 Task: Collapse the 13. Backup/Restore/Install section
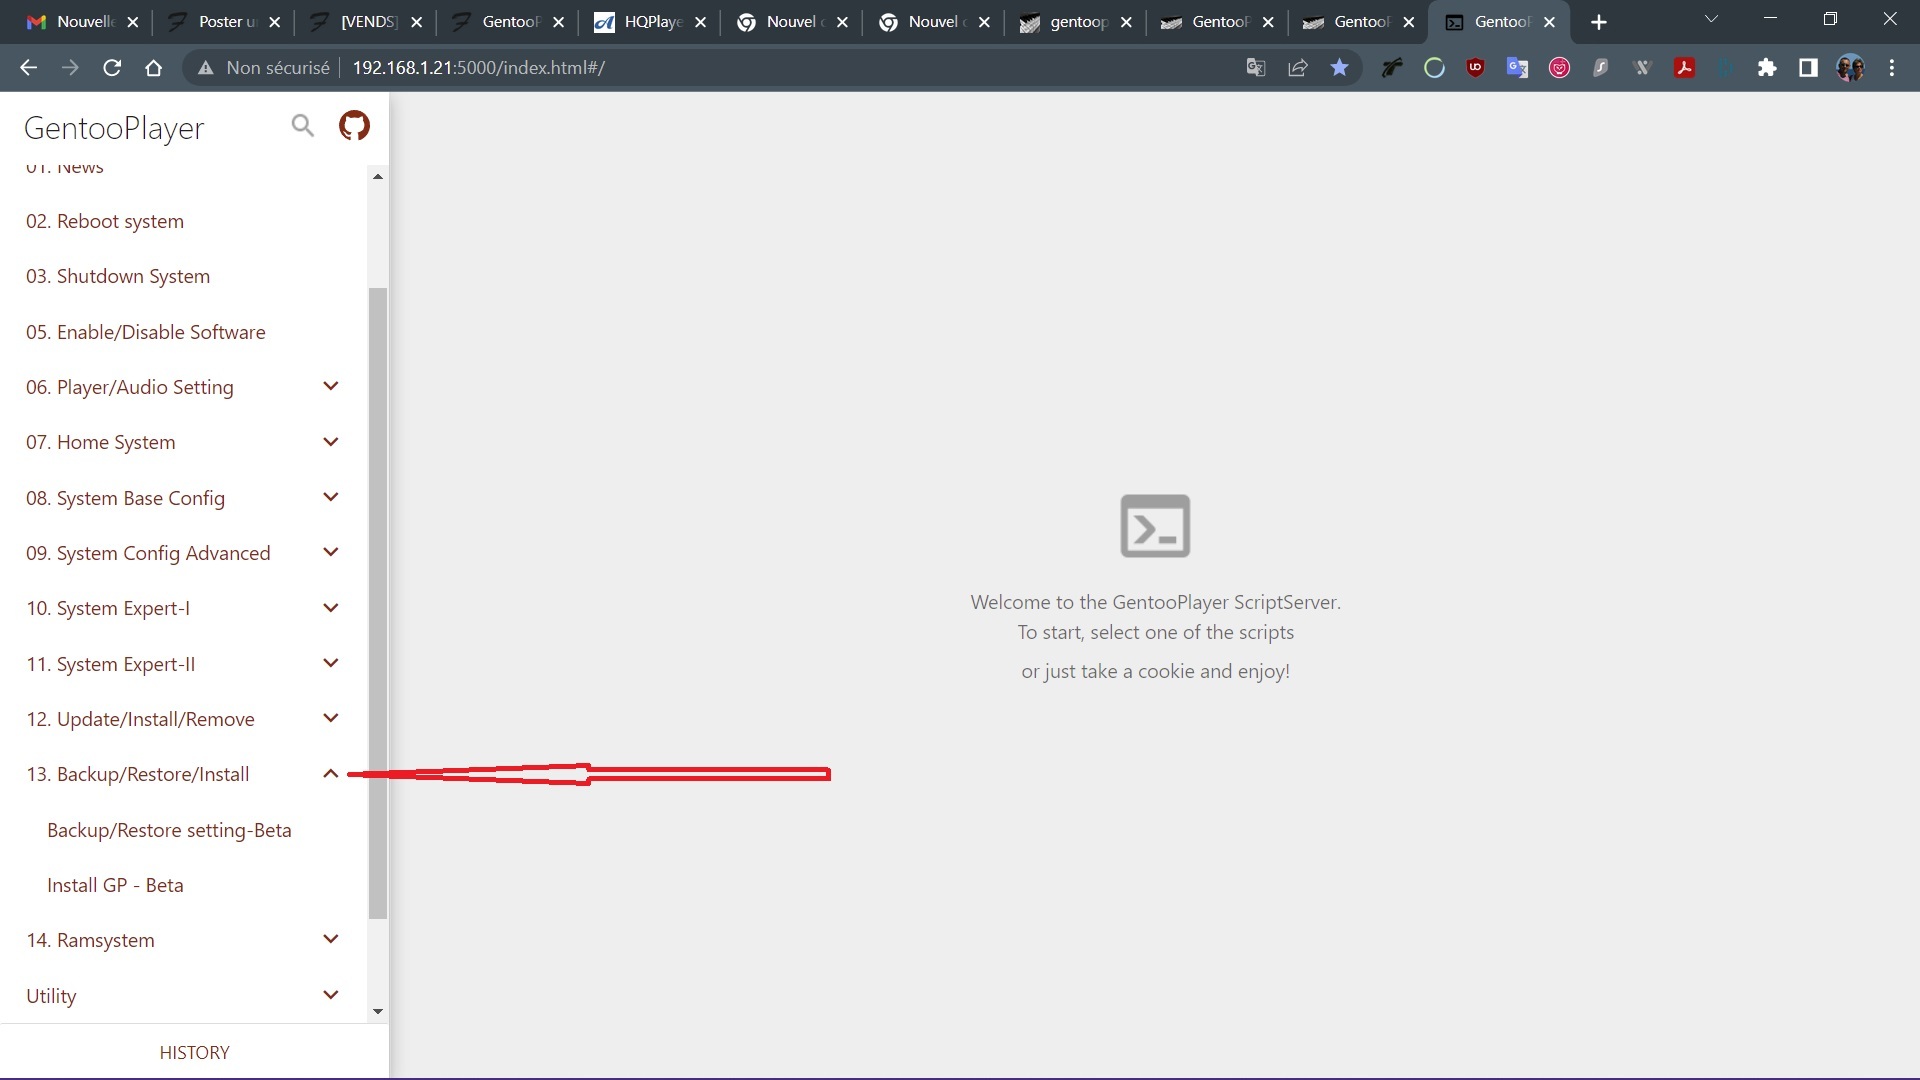pos(330,774)
